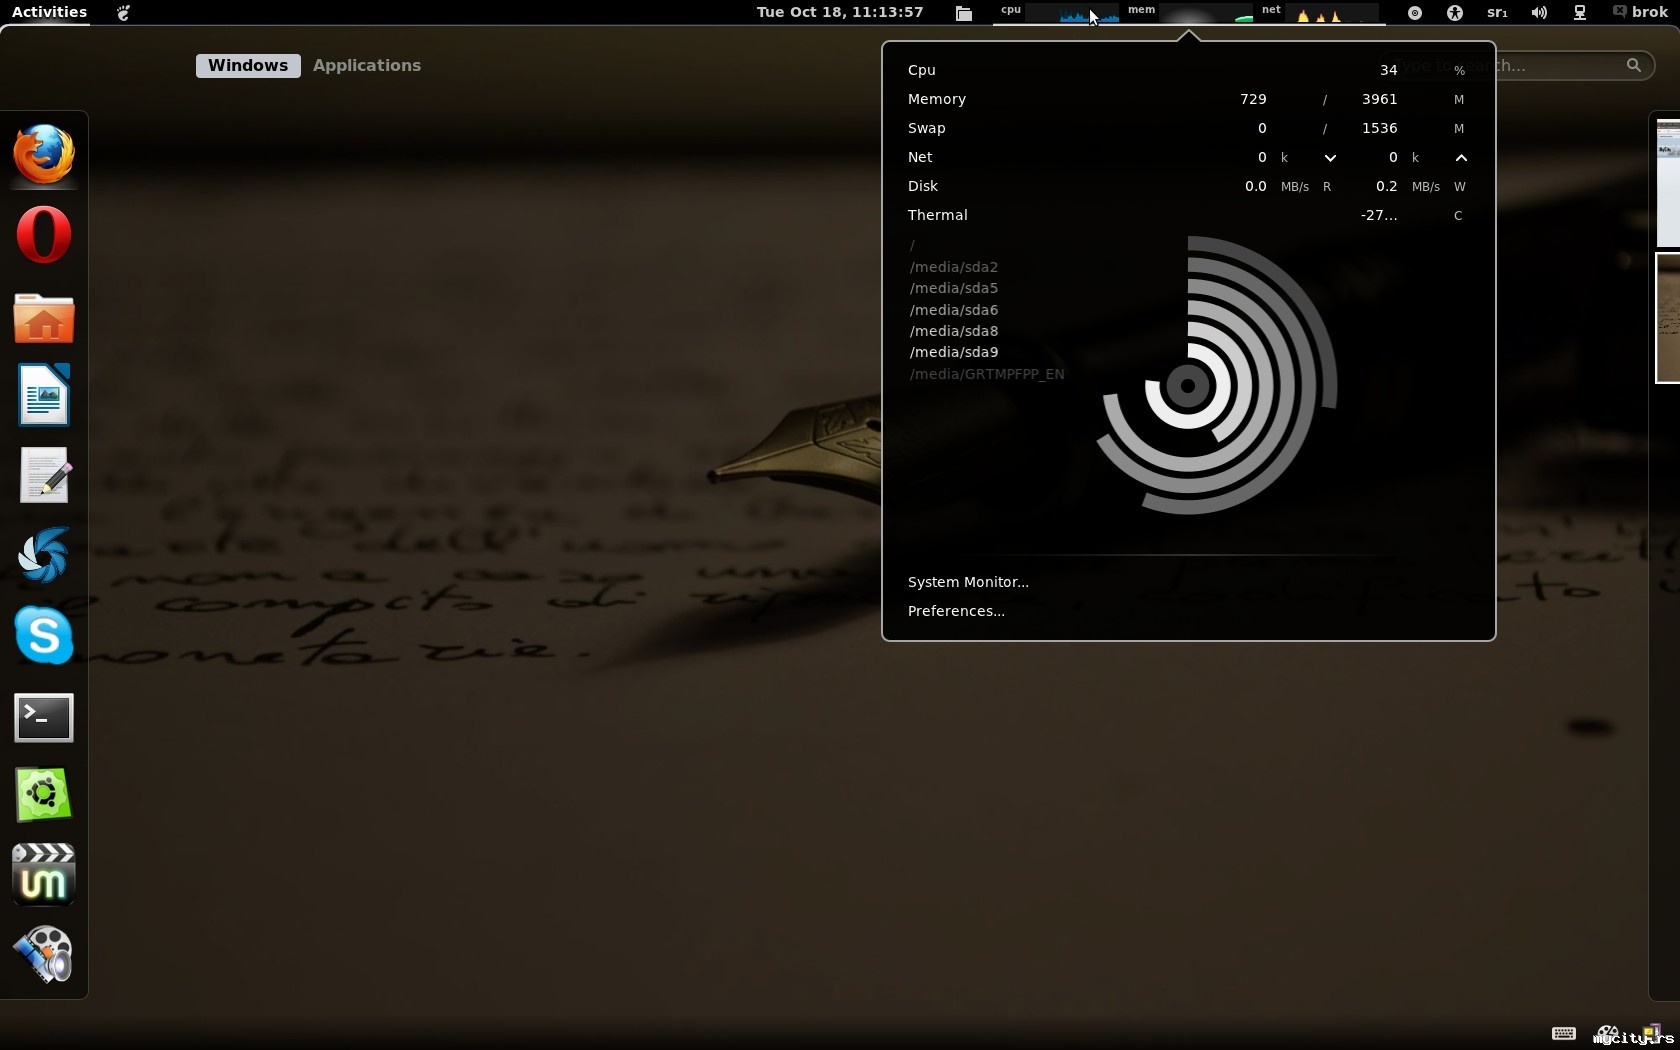1680x1050 pixels.
Task: Open the Terminal icon in dash
Action: (44, 717)
